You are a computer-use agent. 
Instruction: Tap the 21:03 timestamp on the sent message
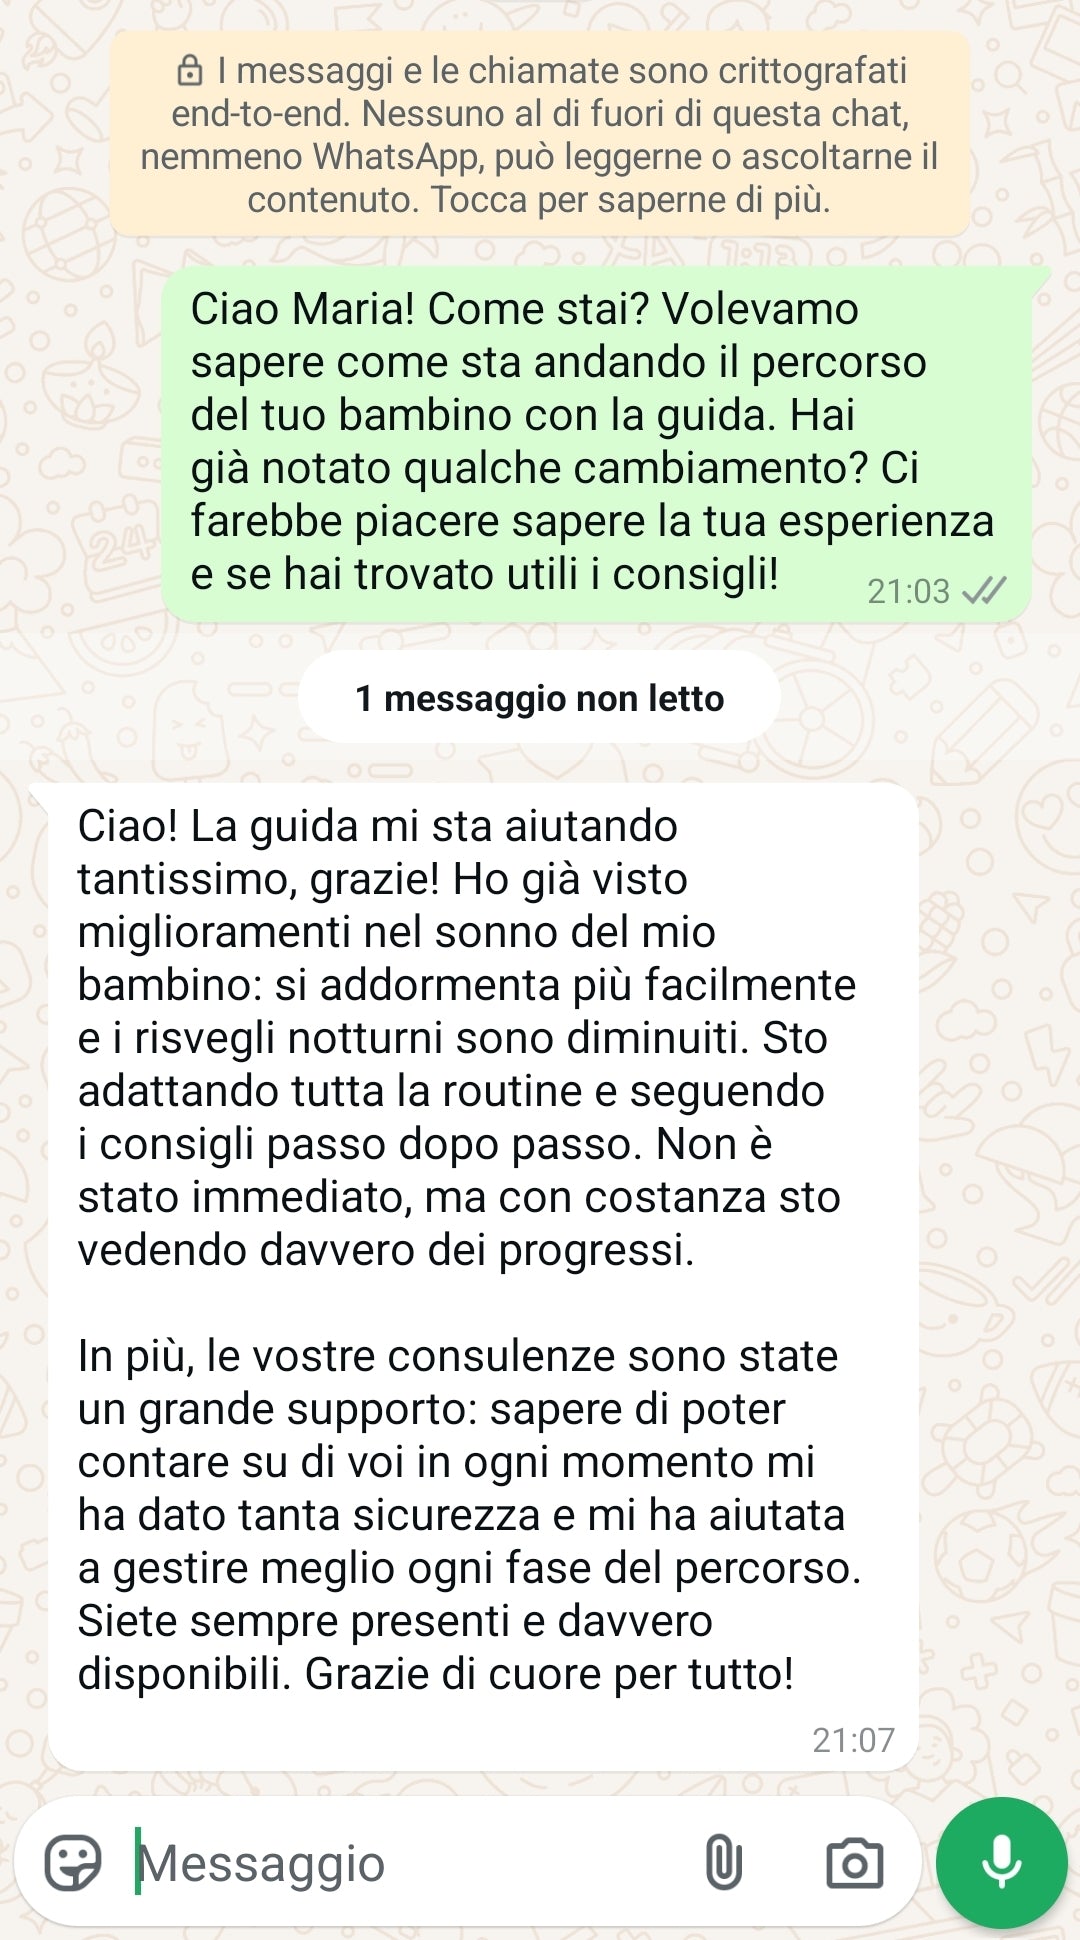click(x=908, y=591)
